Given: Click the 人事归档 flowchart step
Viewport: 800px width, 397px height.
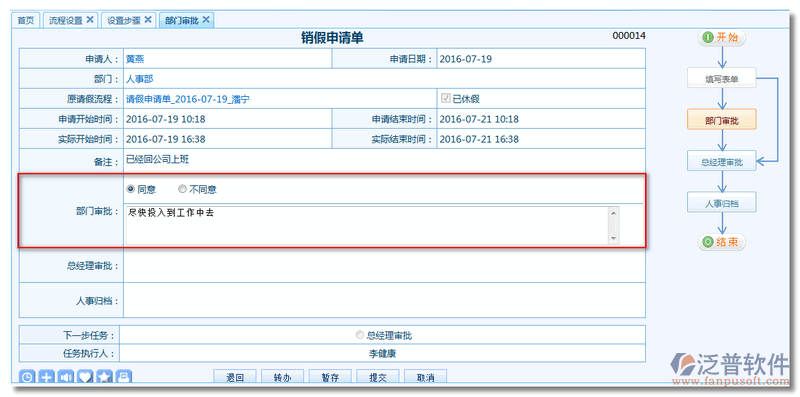Looking at the screenshot, I should (721, 203).
